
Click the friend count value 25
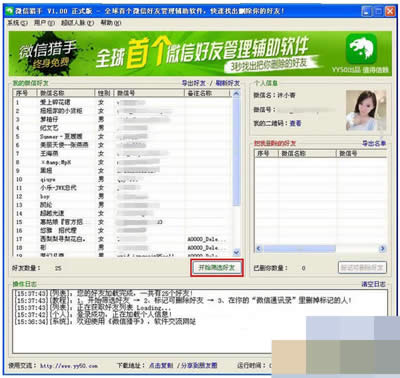pos(58,268)
